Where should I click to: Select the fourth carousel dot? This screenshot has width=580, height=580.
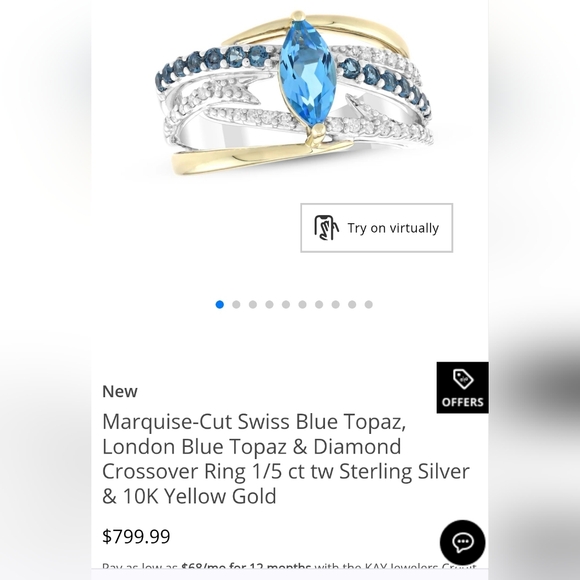[269, 304]
